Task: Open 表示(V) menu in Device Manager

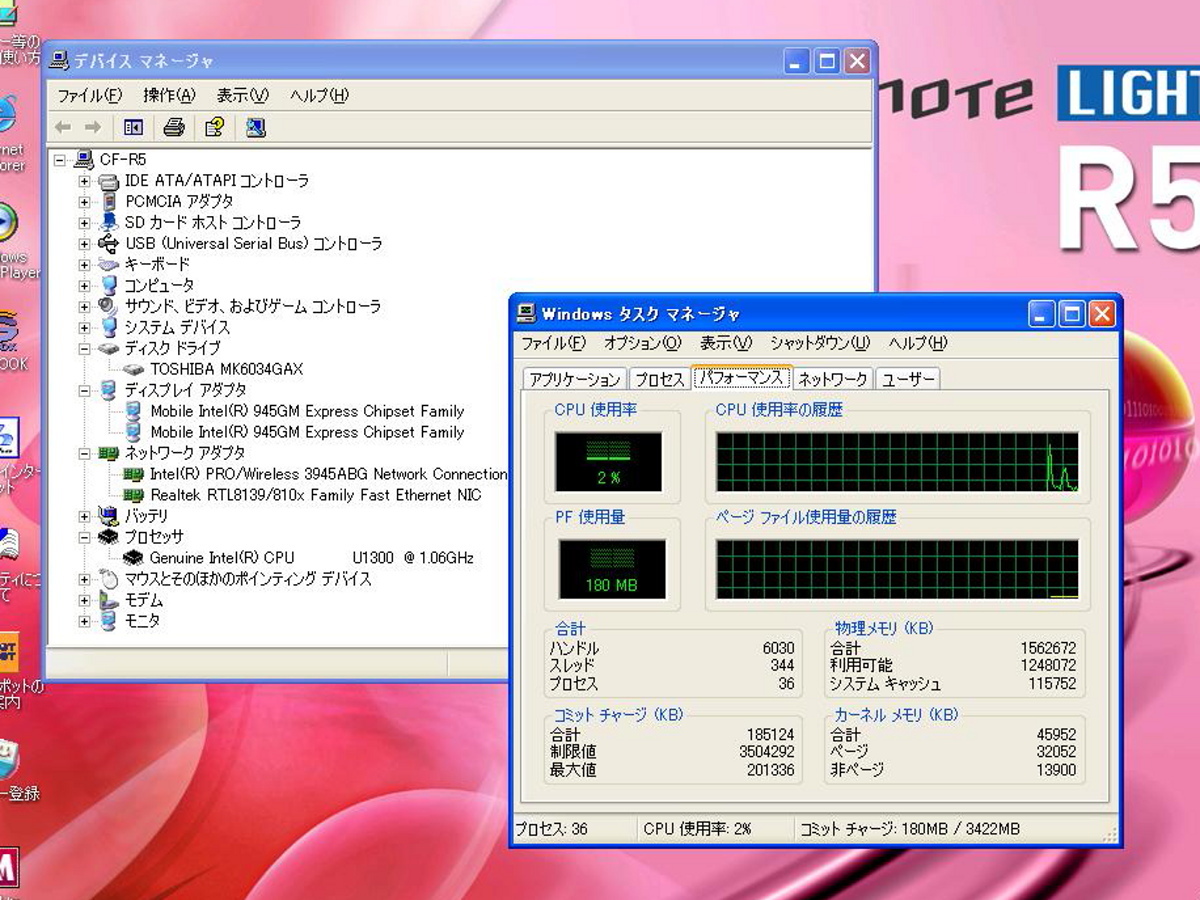Action: (242, 95)
